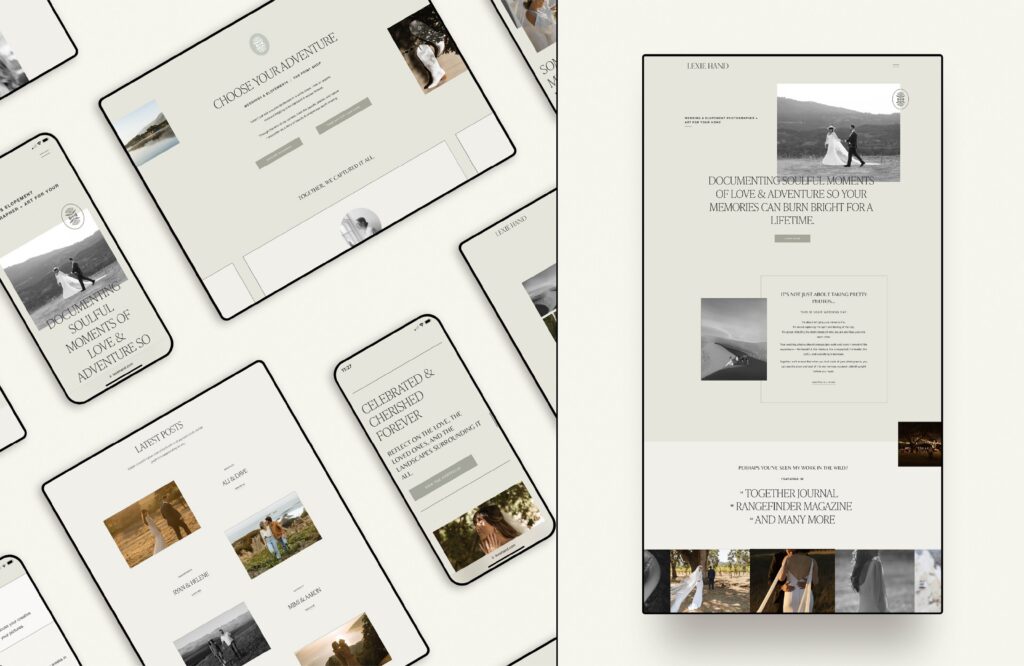The height and width of the screenshot is (666, 1024).
Task: Click the couple under tree gallery photo
Action: [708, 580]
